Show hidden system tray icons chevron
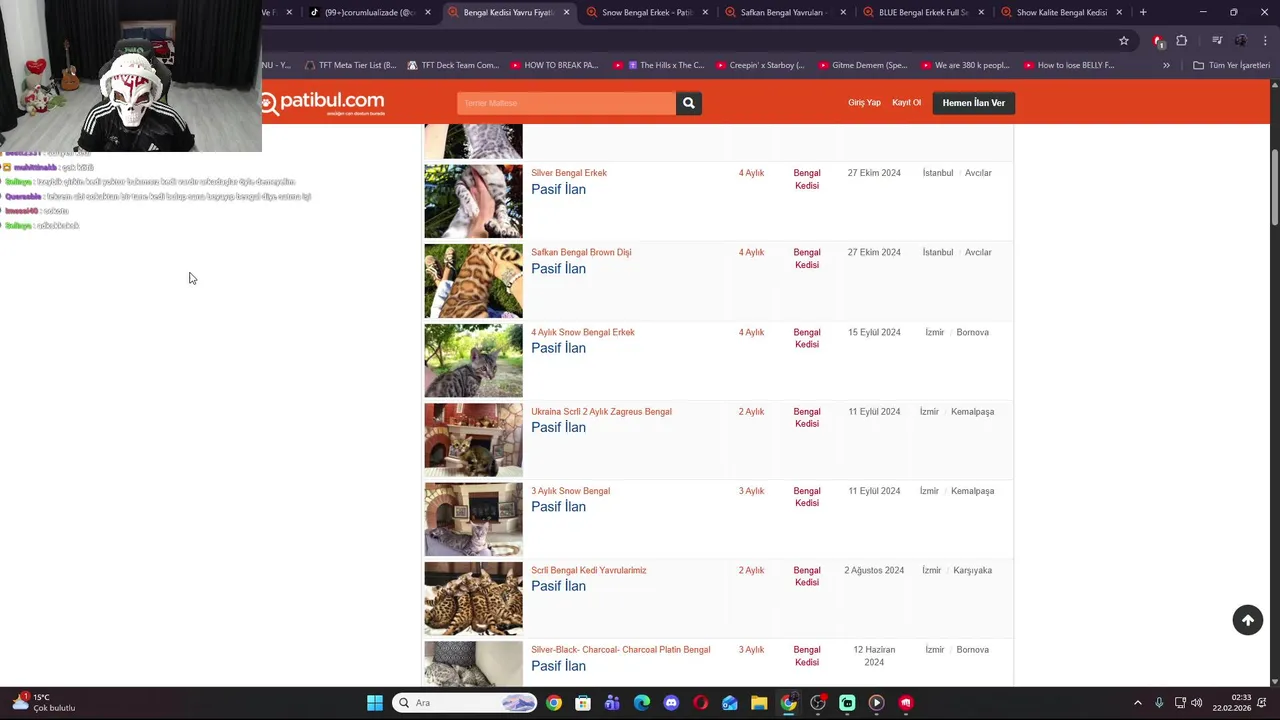Viewport: 1280px width, 720px height. (1137, 703)
